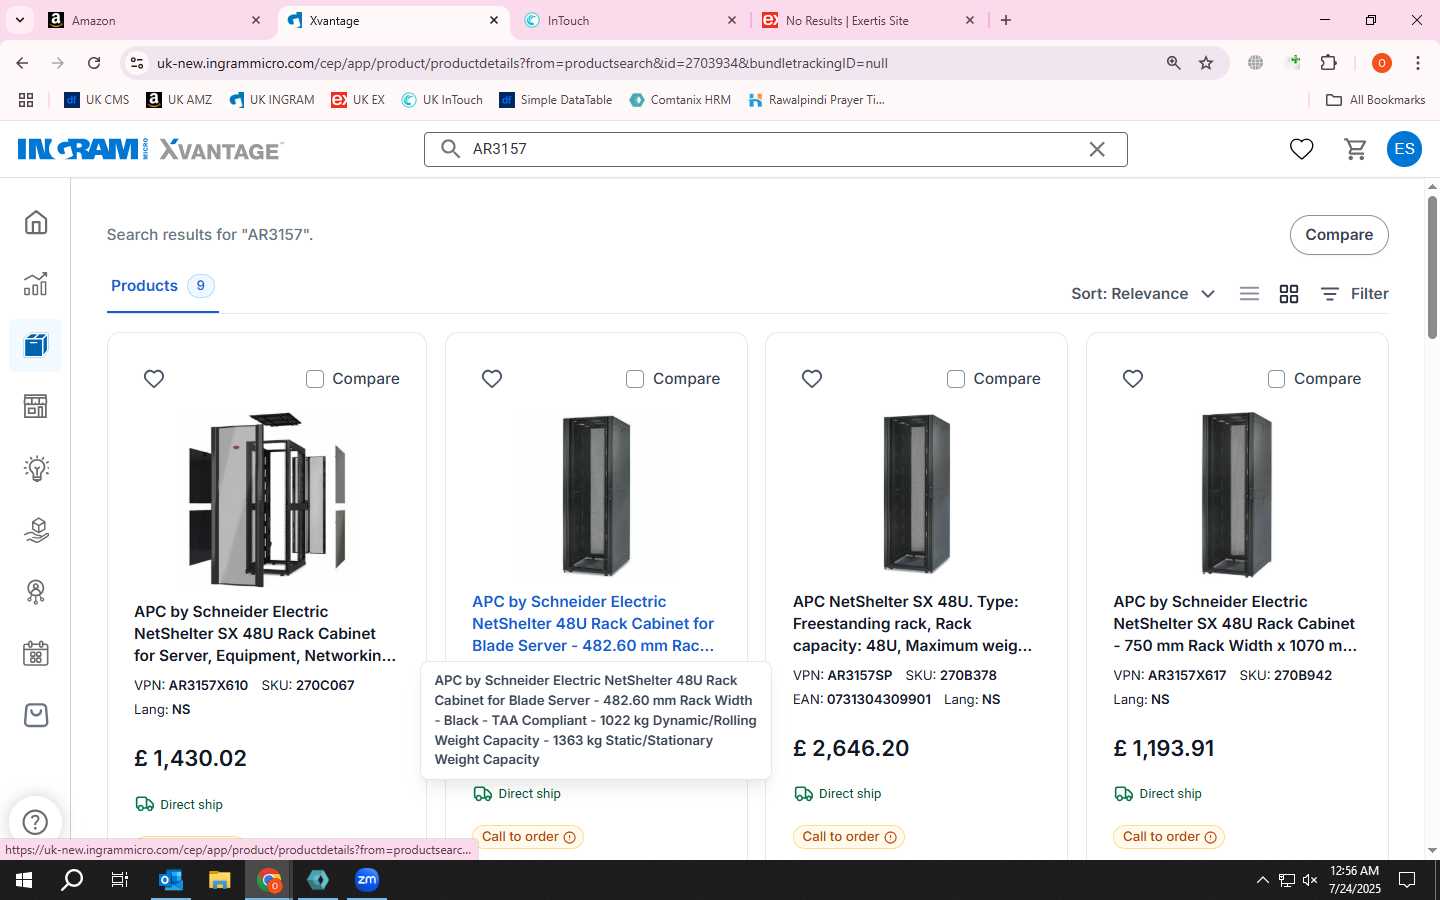Image resolution: width=1440 pixels, height=900 pixels.
Task: Click the AR3157 search input field
Action: (775, 149)
